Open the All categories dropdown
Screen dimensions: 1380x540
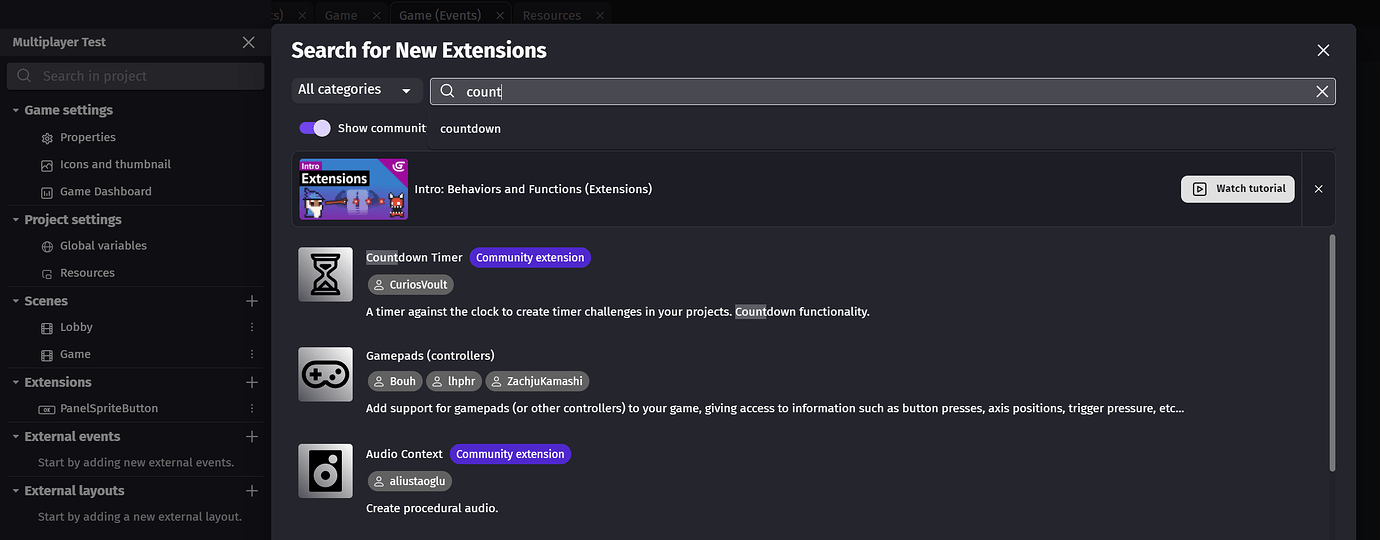pos(357,90)
